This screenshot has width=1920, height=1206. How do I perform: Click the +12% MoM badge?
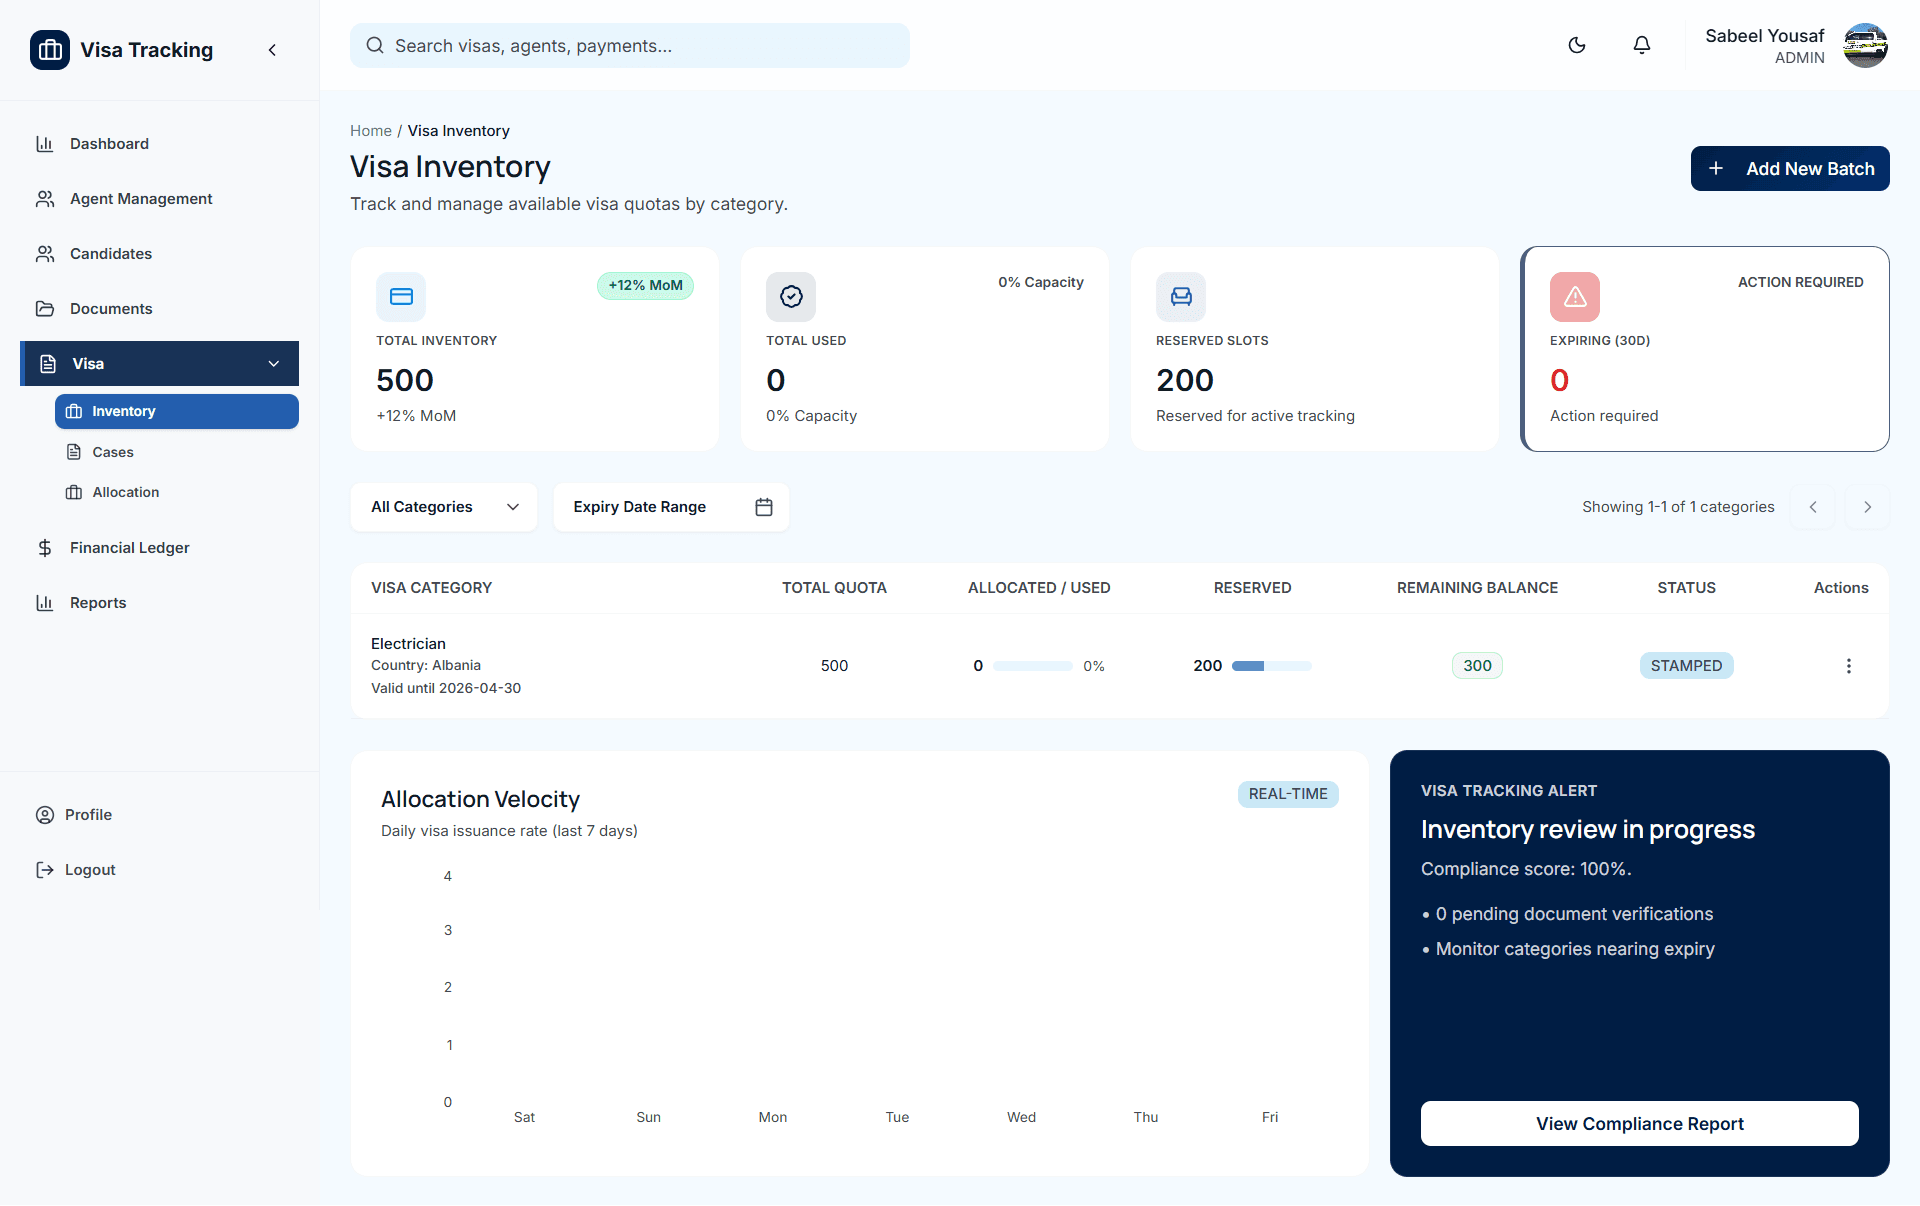(645, 286)
